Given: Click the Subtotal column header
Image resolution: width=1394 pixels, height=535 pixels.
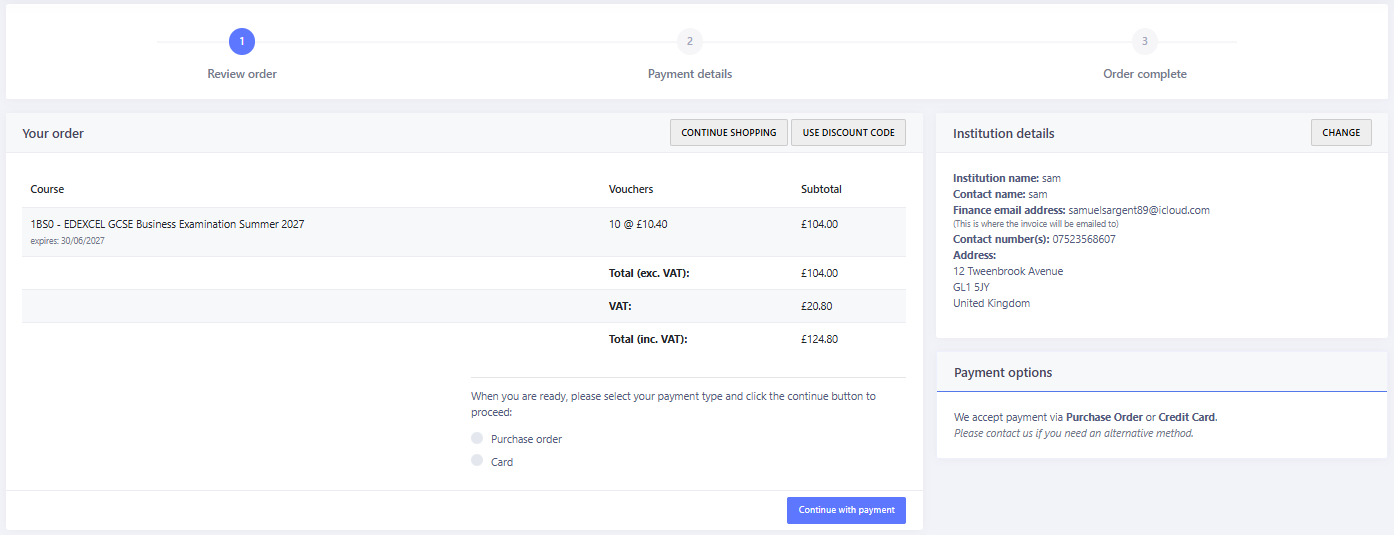Looking at the screenshot, I should pyautogui.click(x=821, y=189).
